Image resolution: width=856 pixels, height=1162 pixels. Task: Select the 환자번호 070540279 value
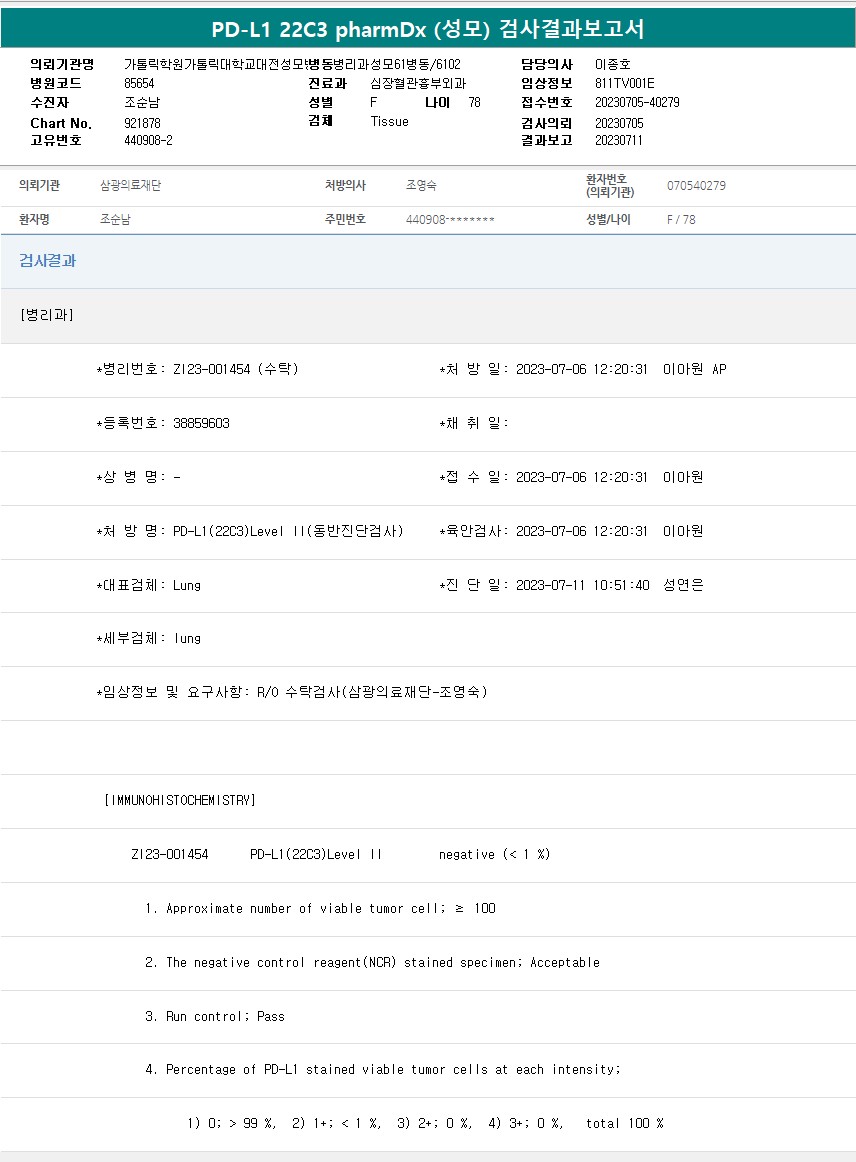coord(696,186)
